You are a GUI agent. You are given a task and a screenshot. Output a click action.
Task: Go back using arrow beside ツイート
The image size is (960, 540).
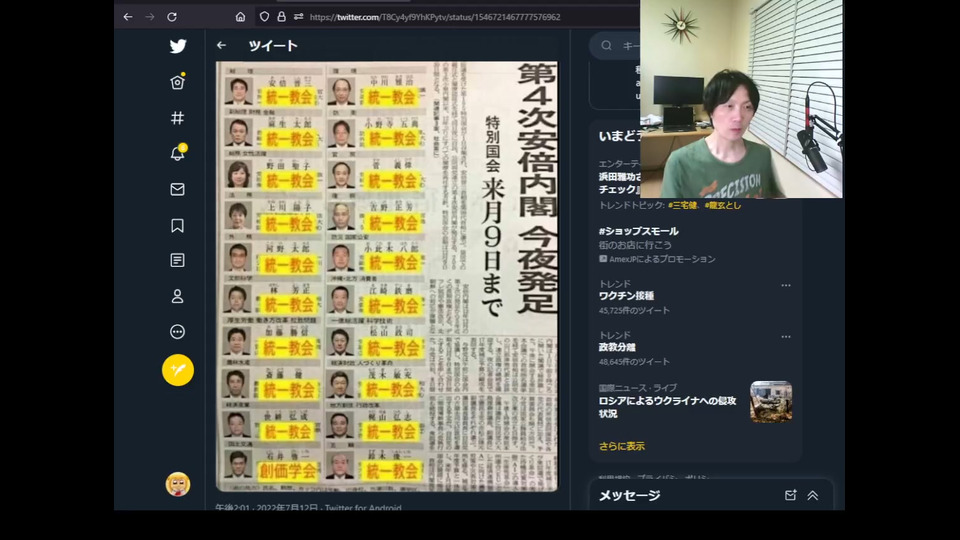tap(222, 45)
